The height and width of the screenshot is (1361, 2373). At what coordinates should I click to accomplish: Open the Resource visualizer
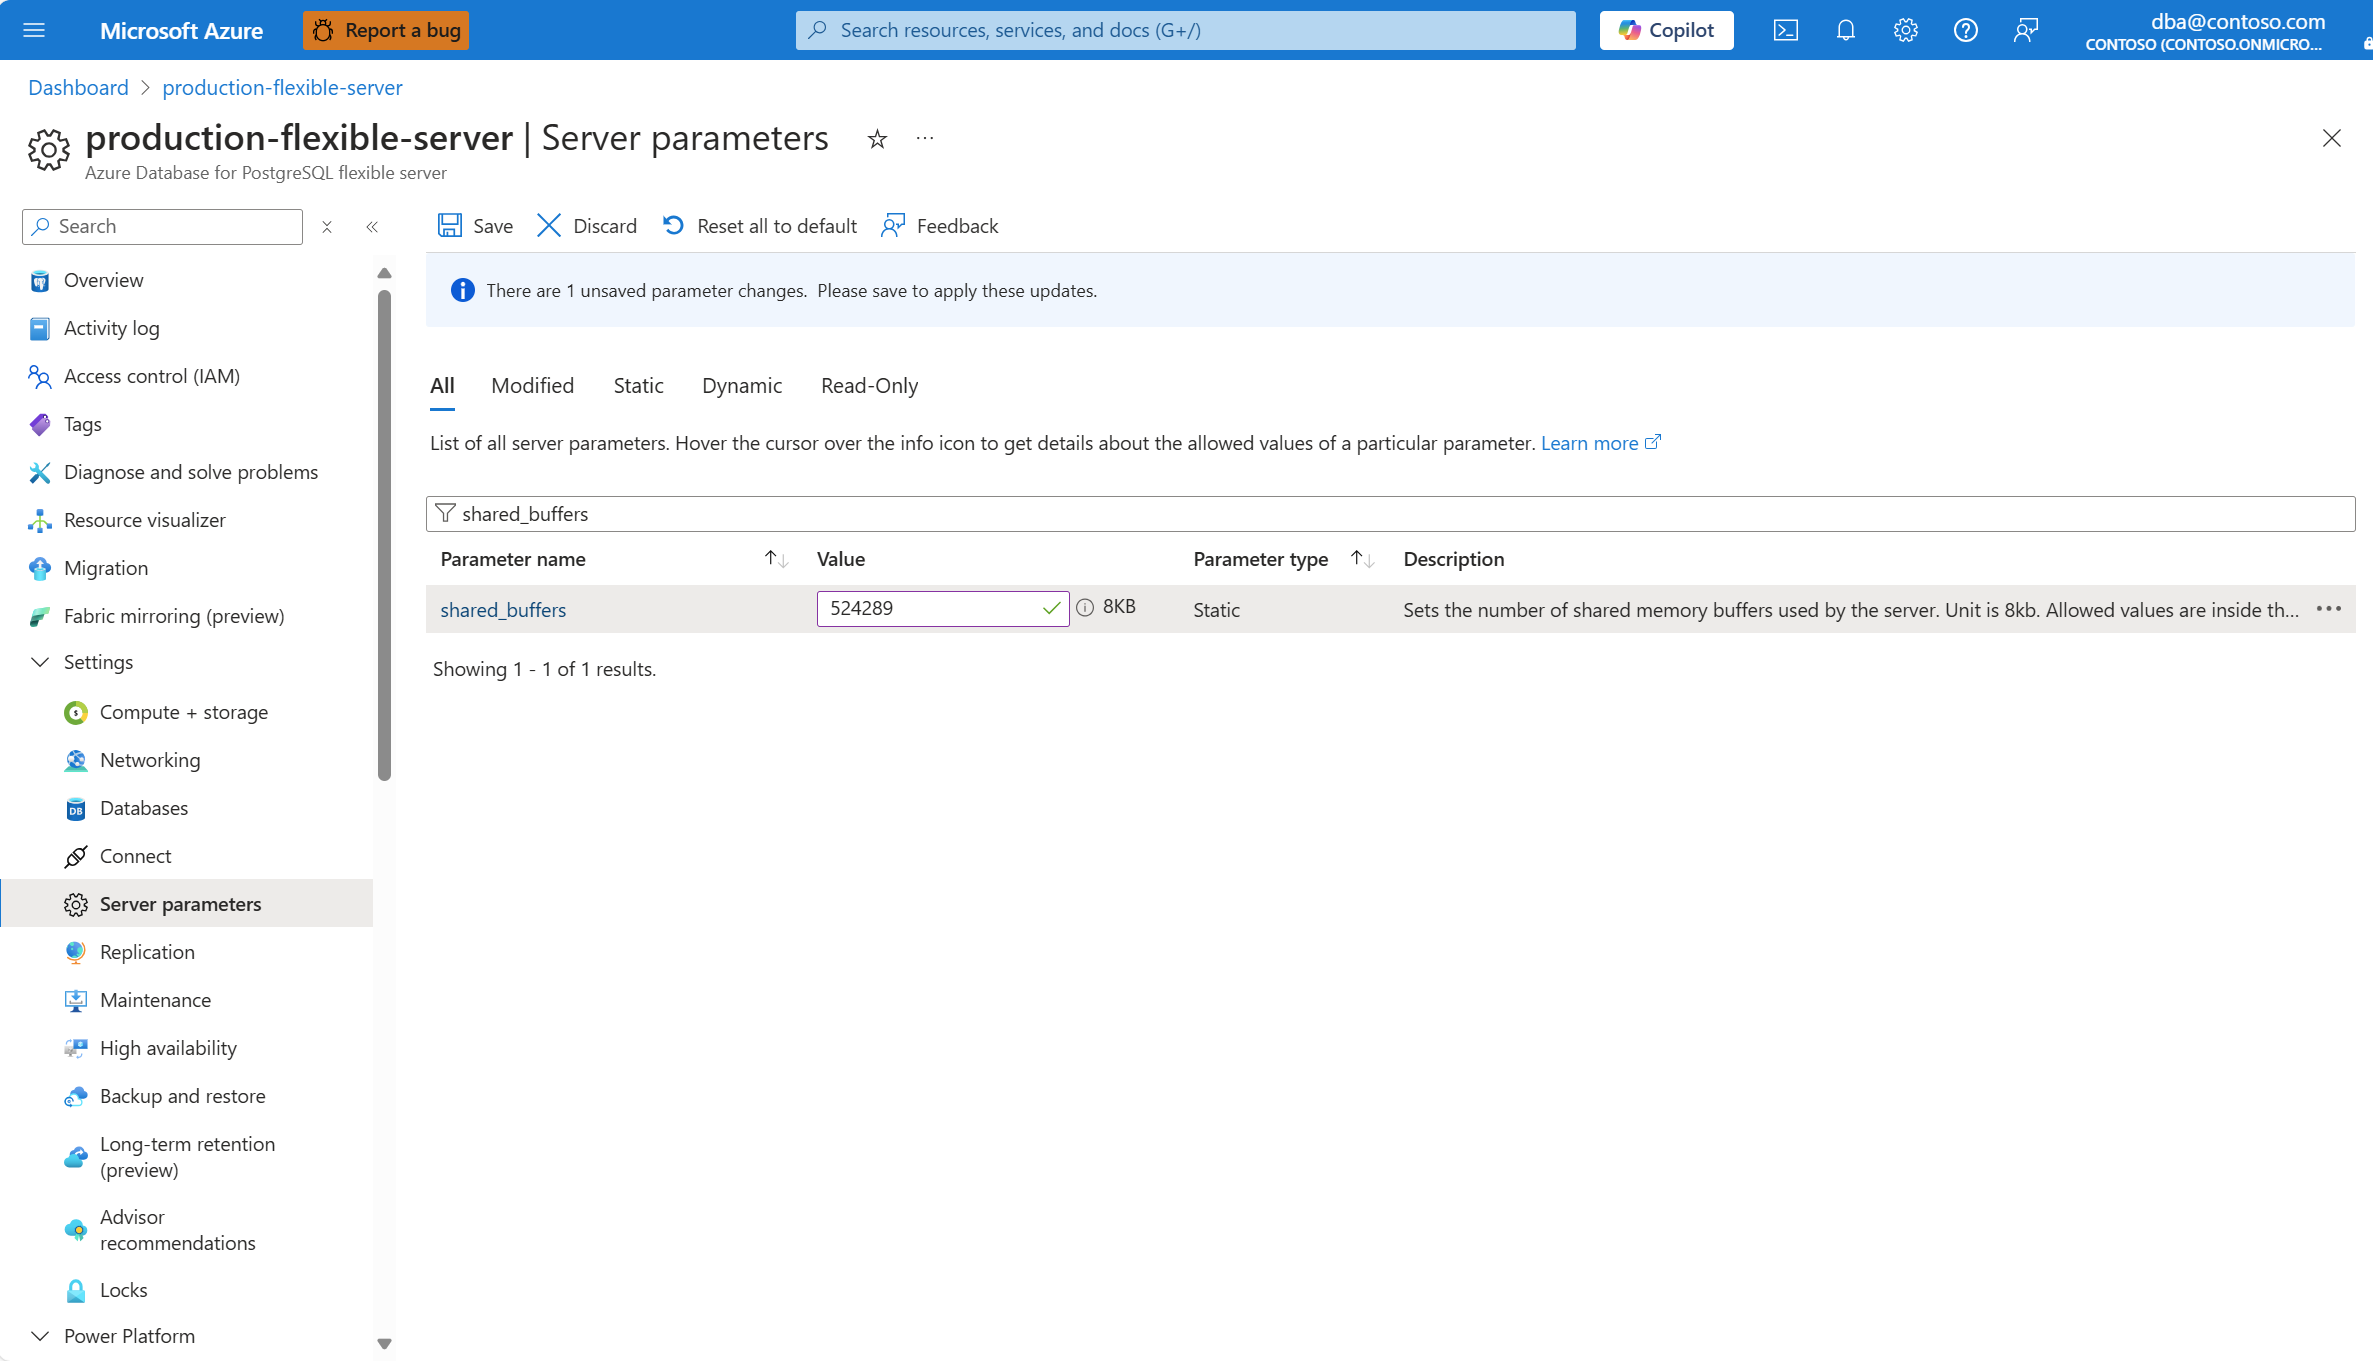(145, 519)
